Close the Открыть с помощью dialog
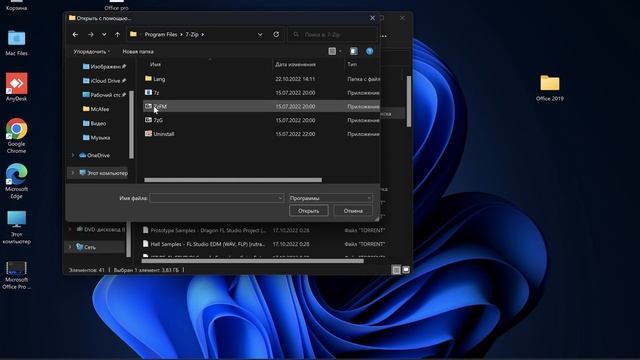This screenshot has width=640, height=360. (372, 18)
